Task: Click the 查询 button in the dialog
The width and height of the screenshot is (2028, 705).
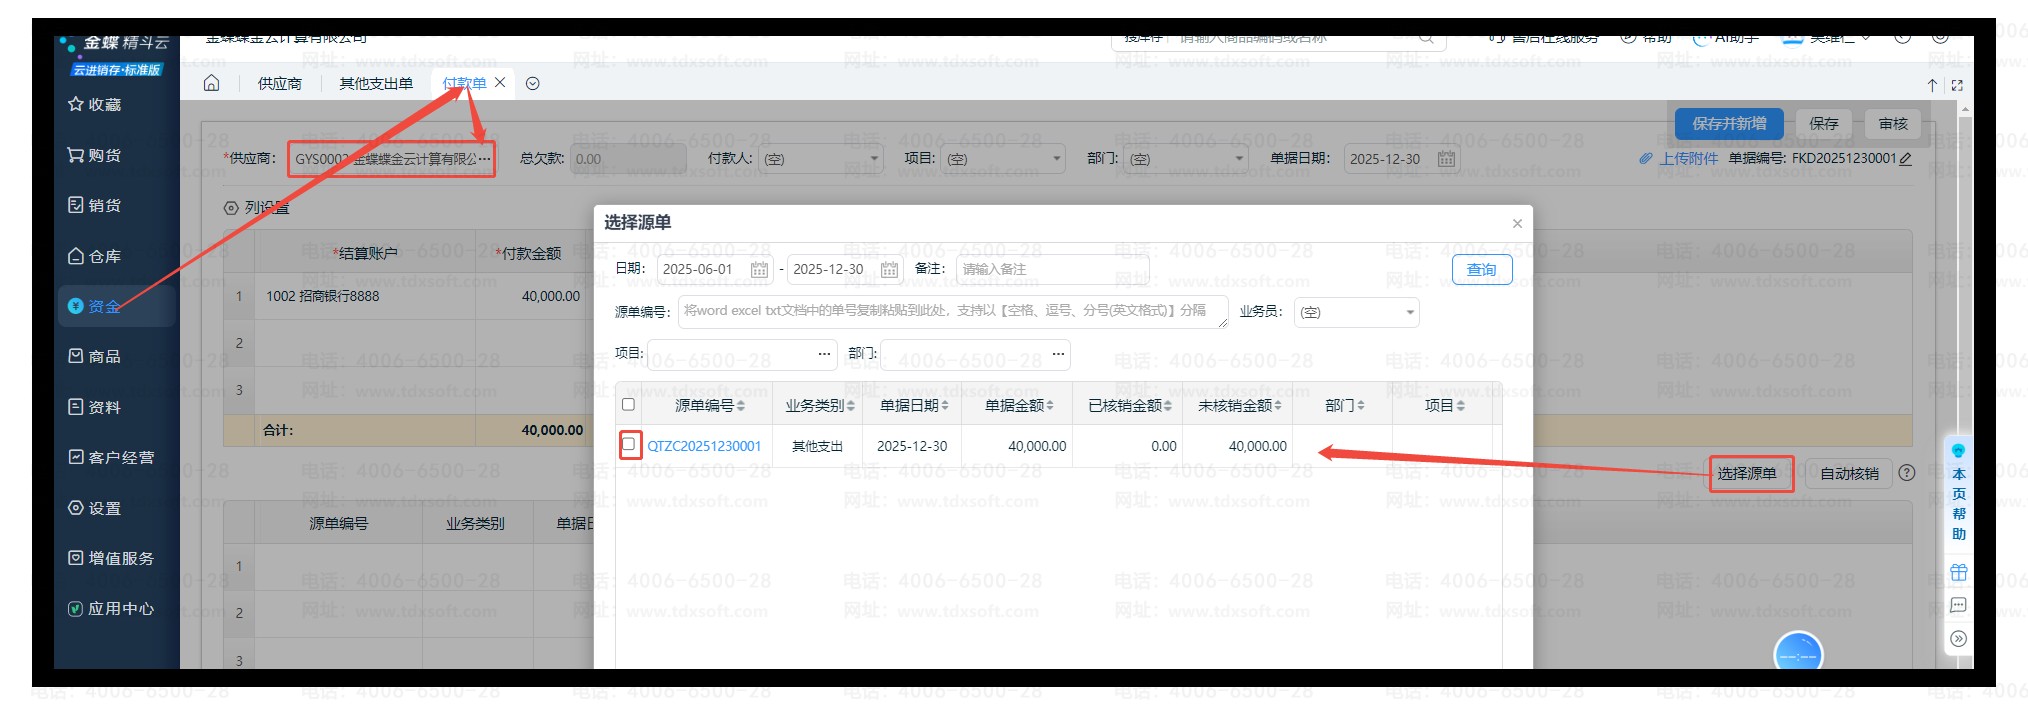Action: [x=1481, y=270]
